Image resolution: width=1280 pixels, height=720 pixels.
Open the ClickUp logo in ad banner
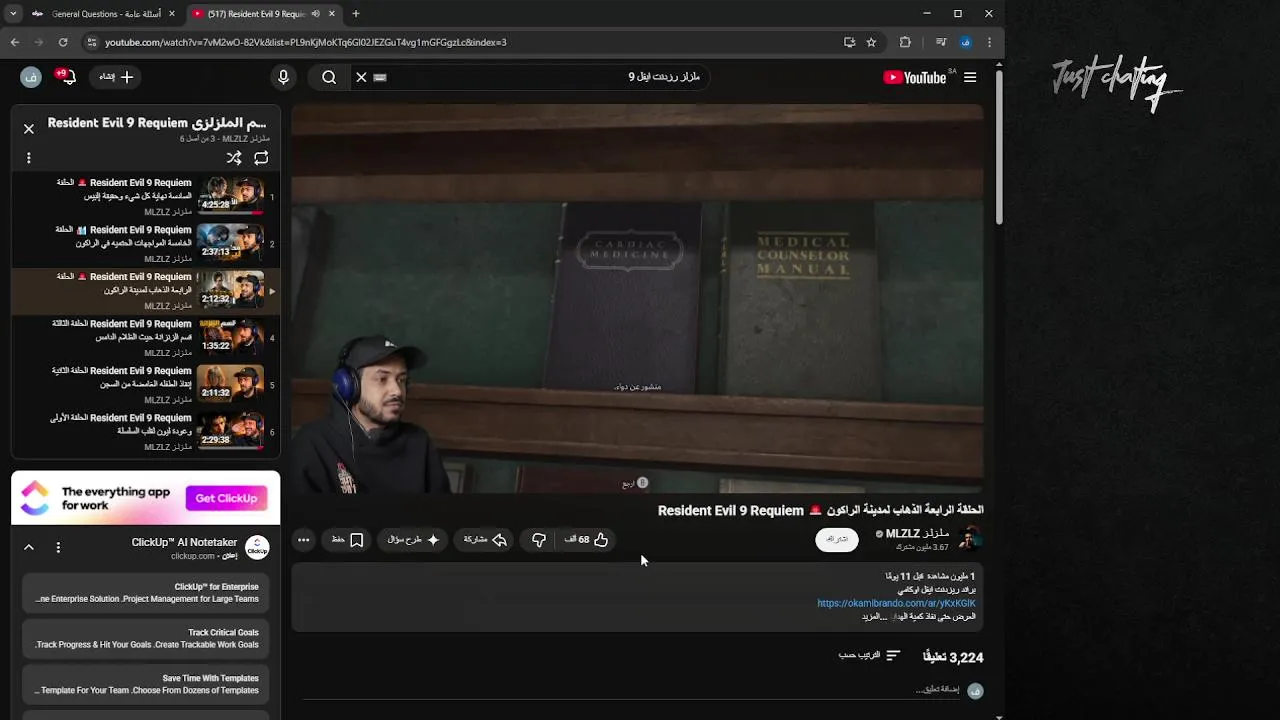34,498
